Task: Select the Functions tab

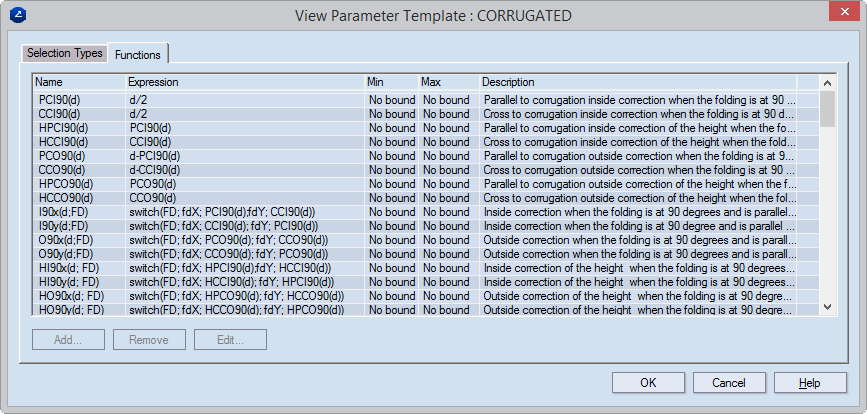Action: coord(138,54)
